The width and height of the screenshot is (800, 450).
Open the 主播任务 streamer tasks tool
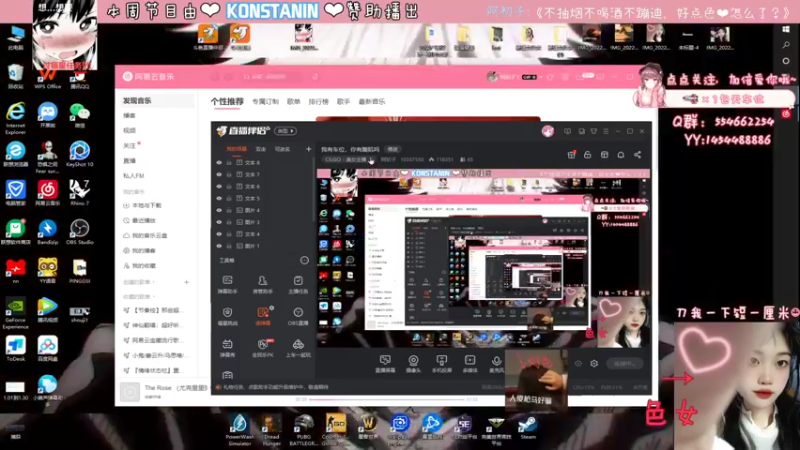298,284
